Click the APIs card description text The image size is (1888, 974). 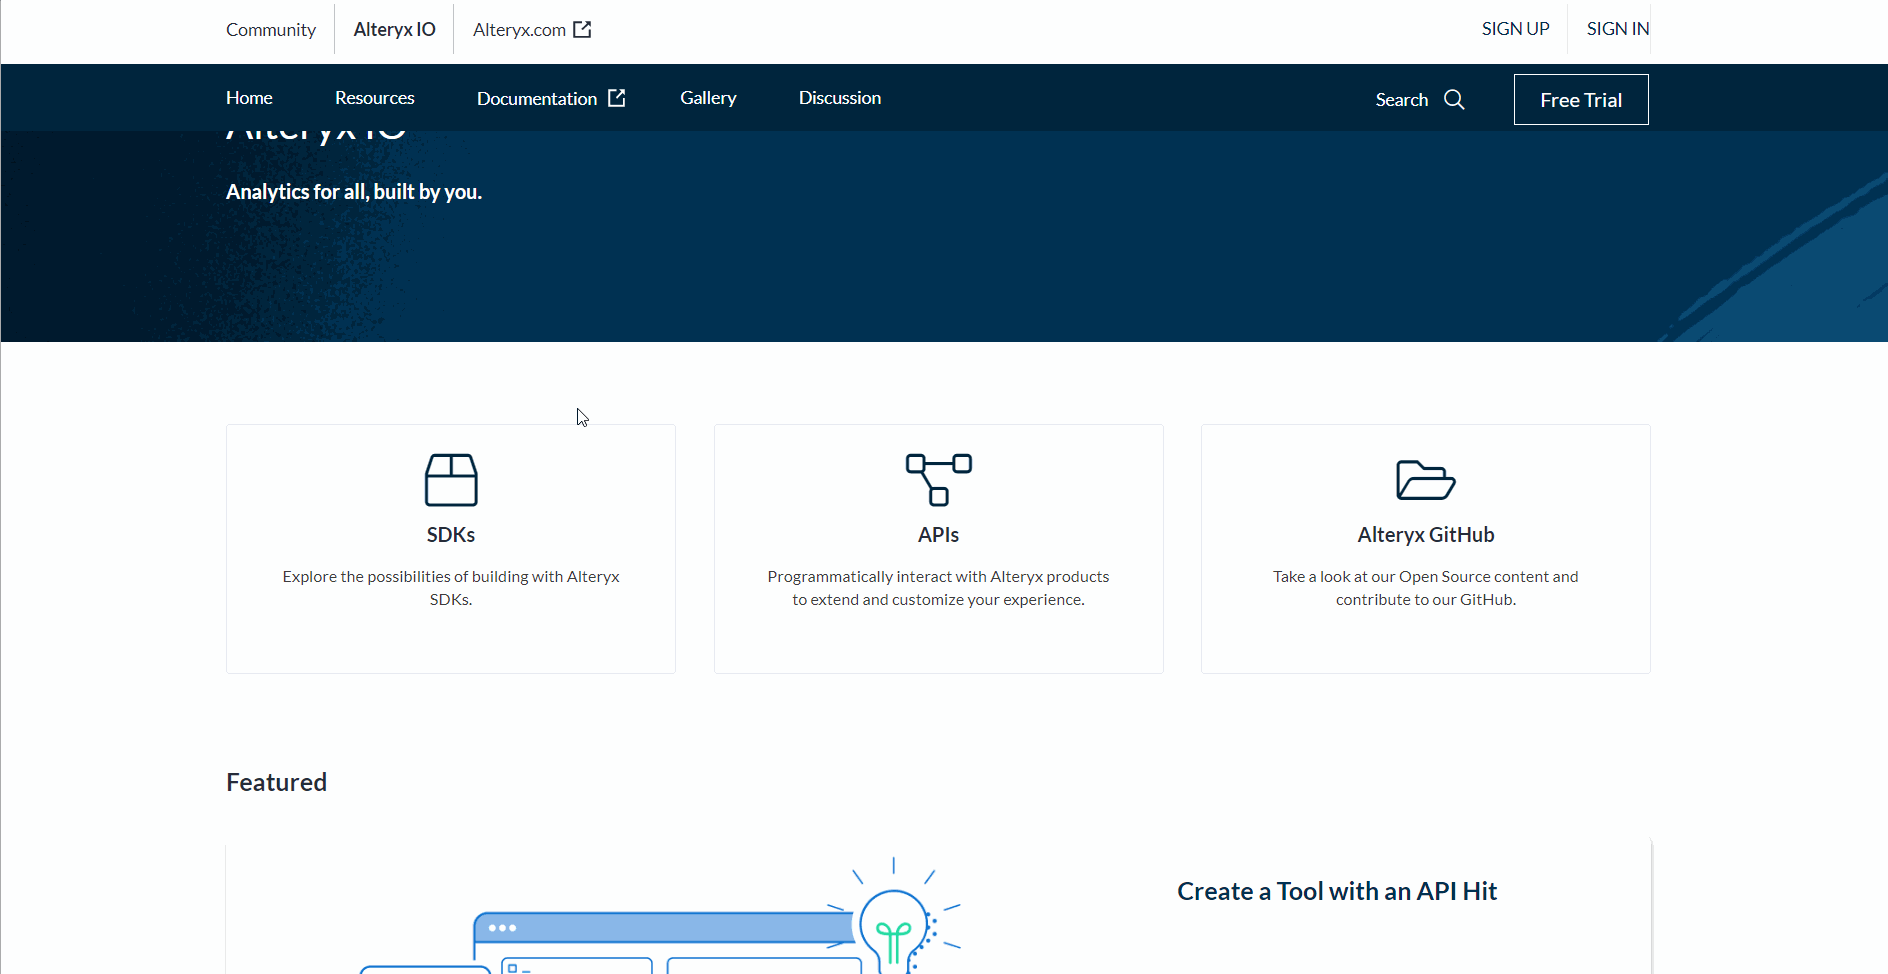[x=939, y=588]
